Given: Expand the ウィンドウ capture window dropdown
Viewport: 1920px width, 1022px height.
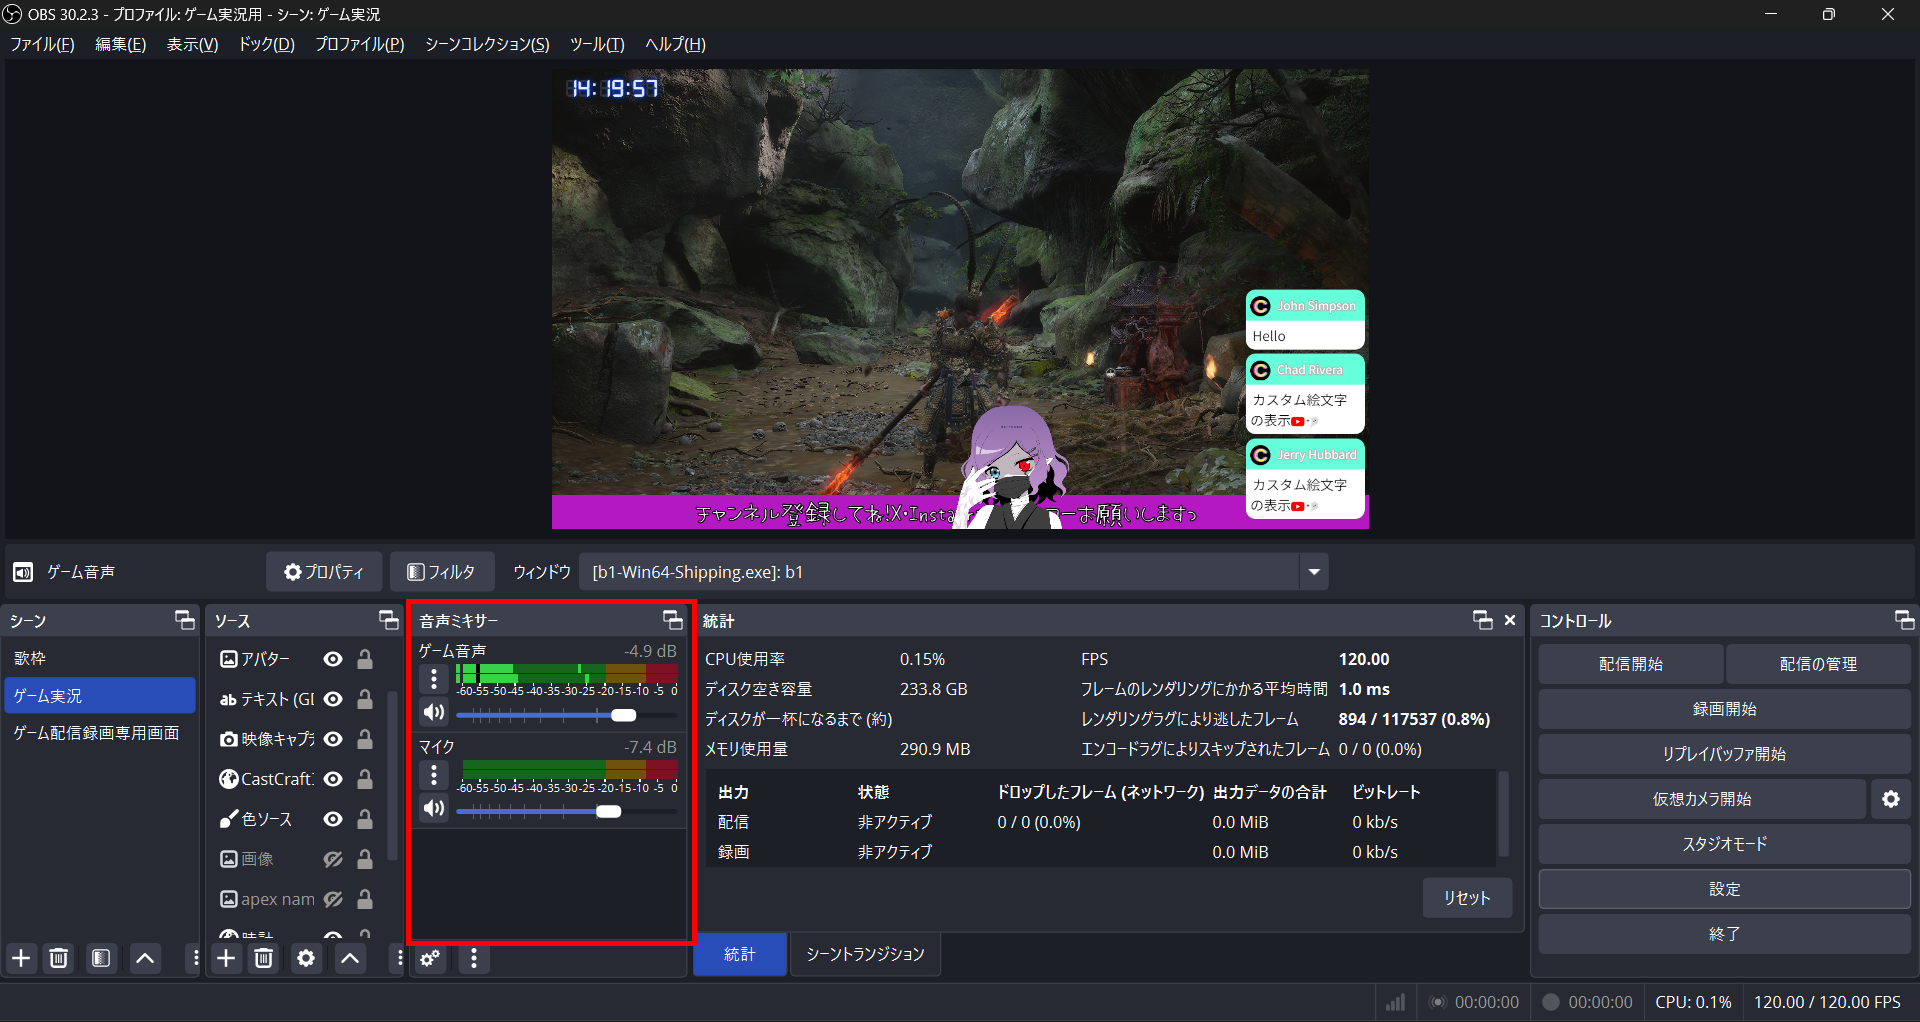Looking at the screenshot, I should click(1314, 572).
